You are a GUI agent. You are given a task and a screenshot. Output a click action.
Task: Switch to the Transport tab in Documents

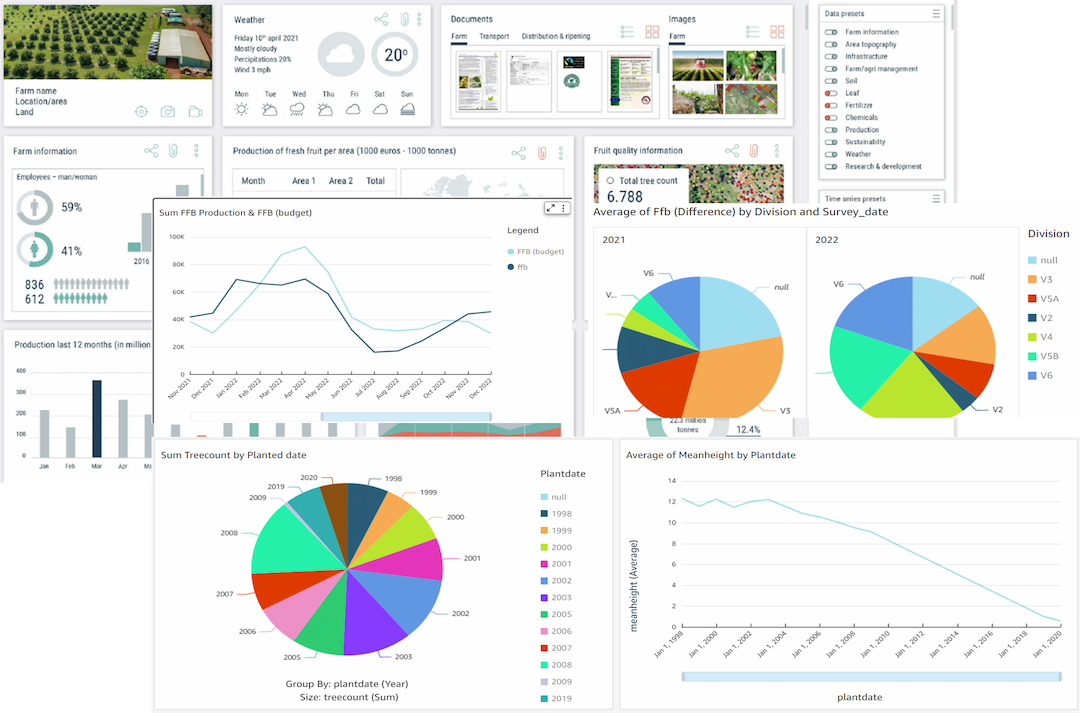coord(495,35)
